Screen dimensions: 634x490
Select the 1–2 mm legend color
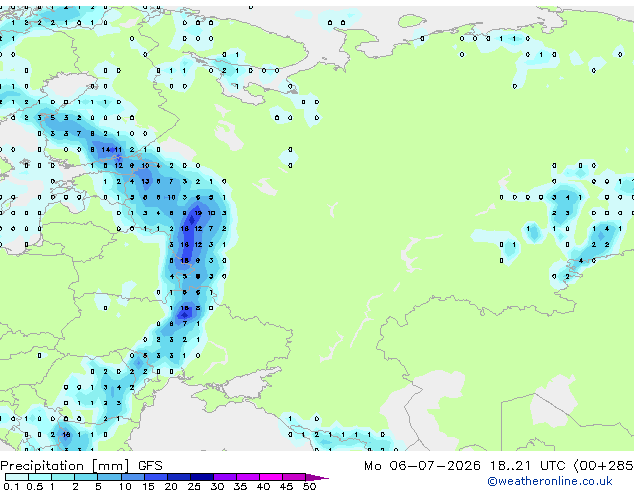(63, 477)
